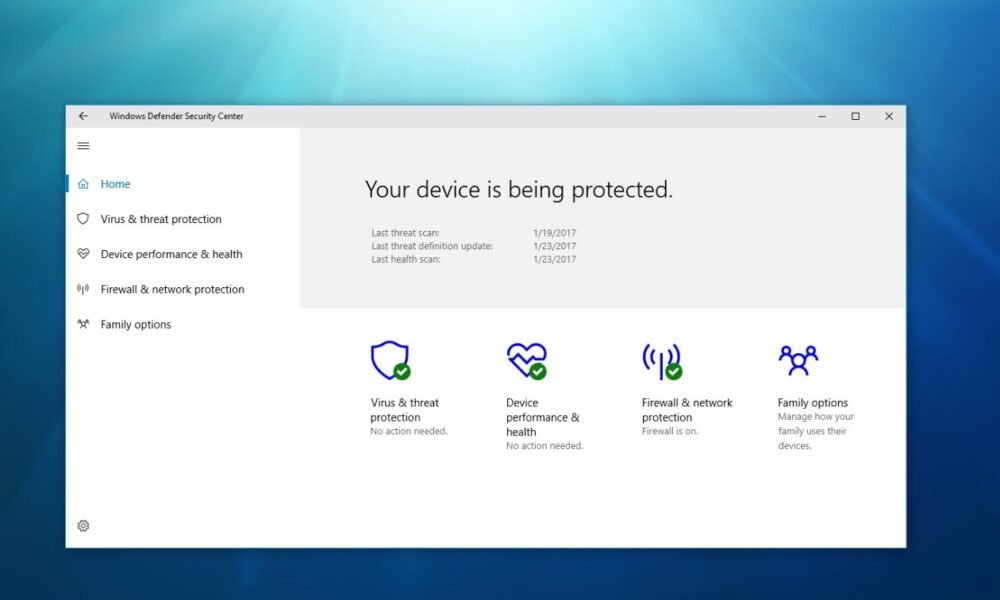Open the large Firewall antenna tile icon
This screenshot has width=1000, height=600.
click(x=662, y=362)
